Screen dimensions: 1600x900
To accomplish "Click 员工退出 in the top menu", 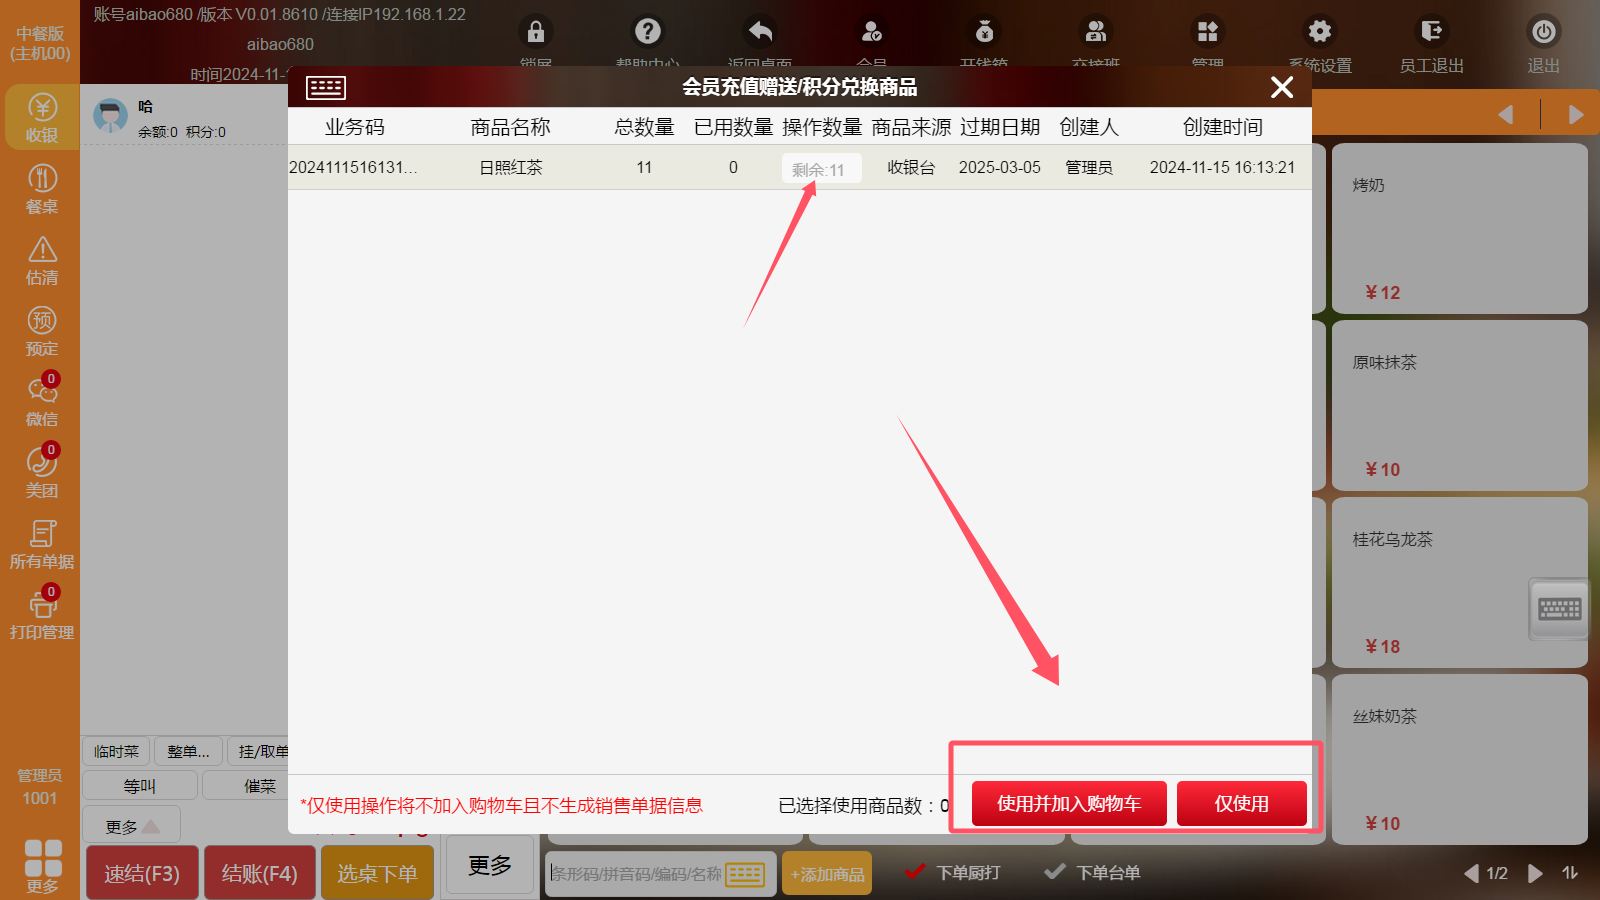I will [x=1431, y=45].
